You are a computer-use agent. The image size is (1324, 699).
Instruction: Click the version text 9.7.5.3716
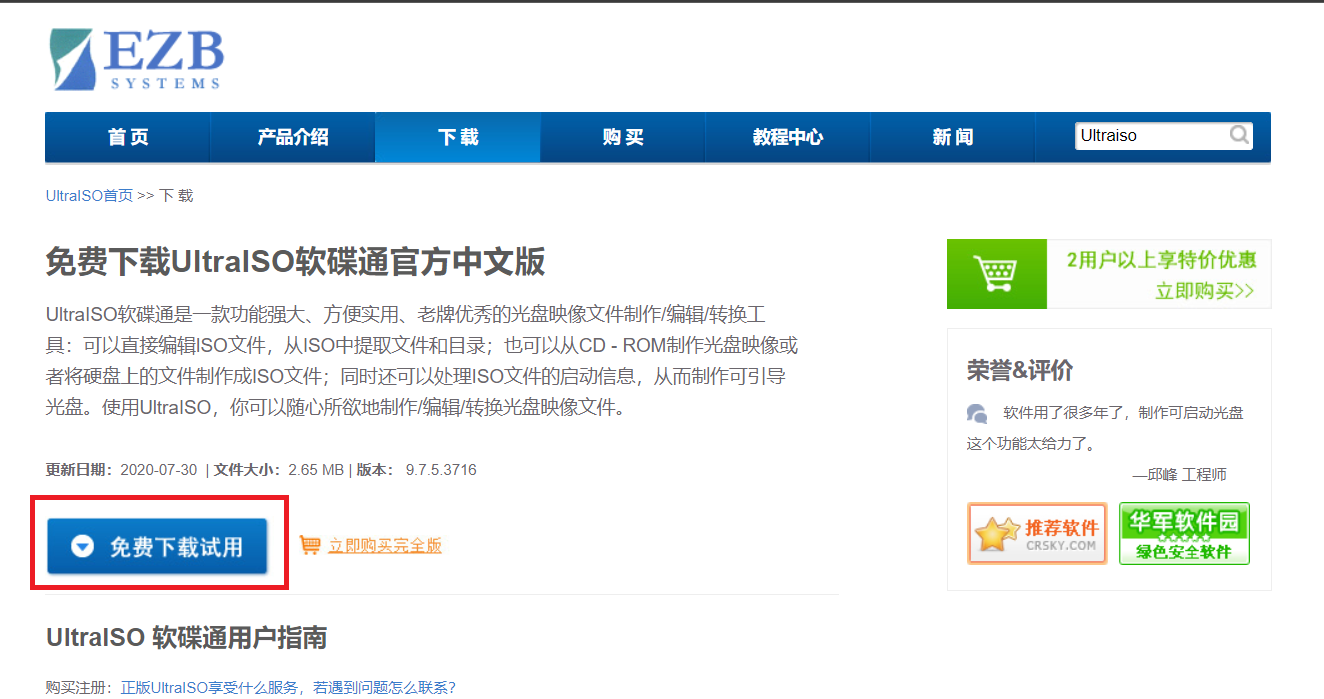(441, 469)
